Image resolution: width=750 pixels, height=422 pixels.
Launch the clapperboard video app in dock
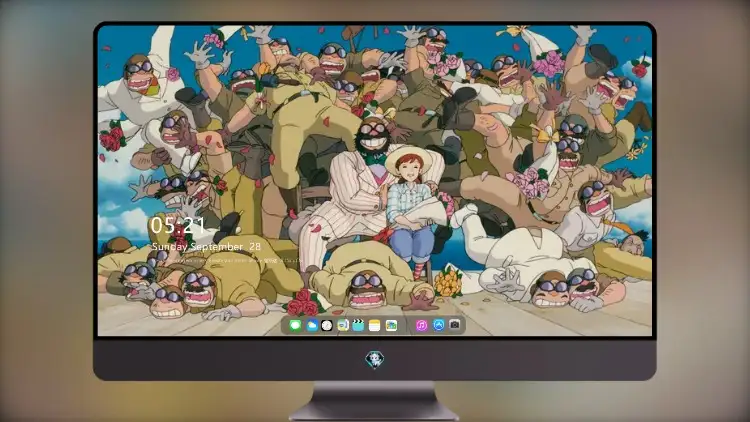click(x=358, y=325)
